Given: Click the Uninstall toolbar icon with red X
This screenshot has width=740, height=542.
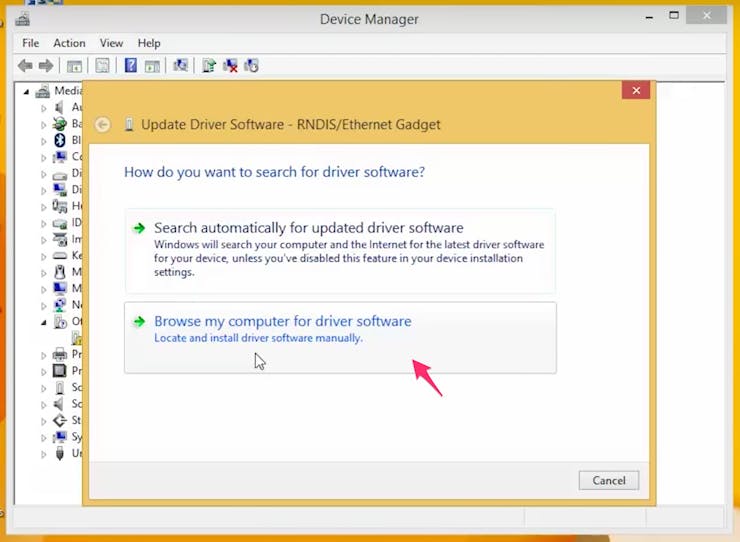Looking at the screenshot, I should click(230, 66).
